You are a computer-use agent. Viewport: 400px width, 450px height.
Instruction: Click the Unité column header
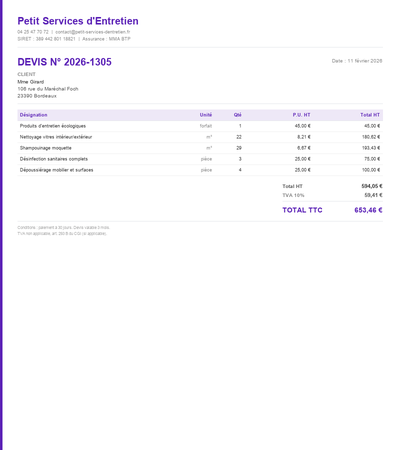pos(206,115)
